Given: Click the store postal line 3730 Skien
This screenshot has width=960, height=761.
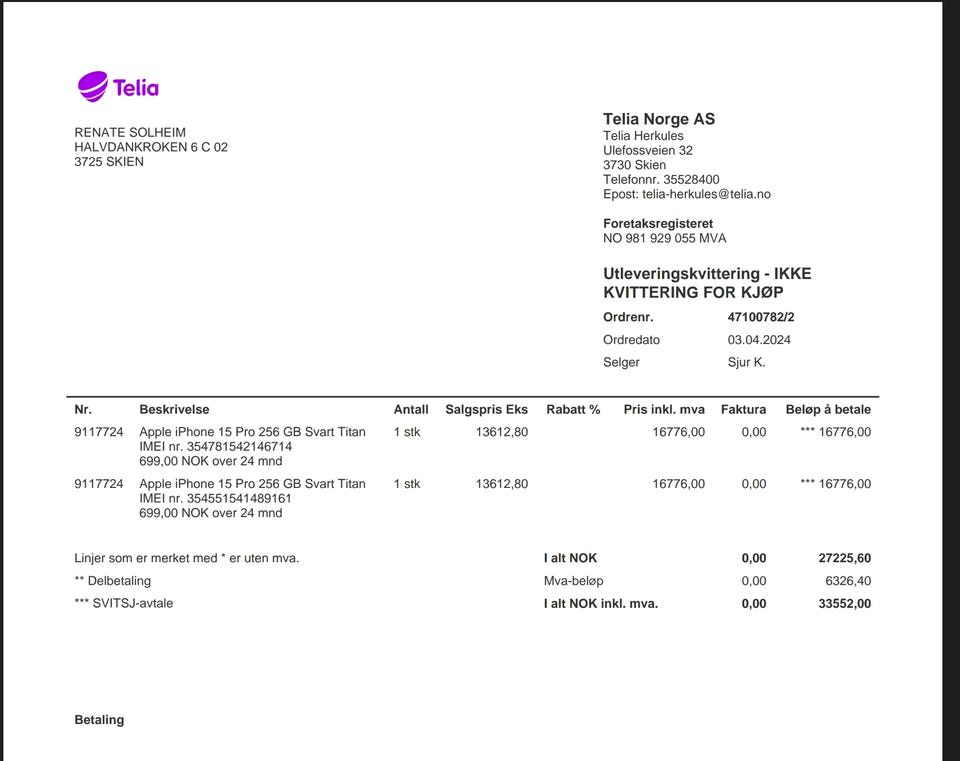Looking at the screenshot, I should coord(634,165).
